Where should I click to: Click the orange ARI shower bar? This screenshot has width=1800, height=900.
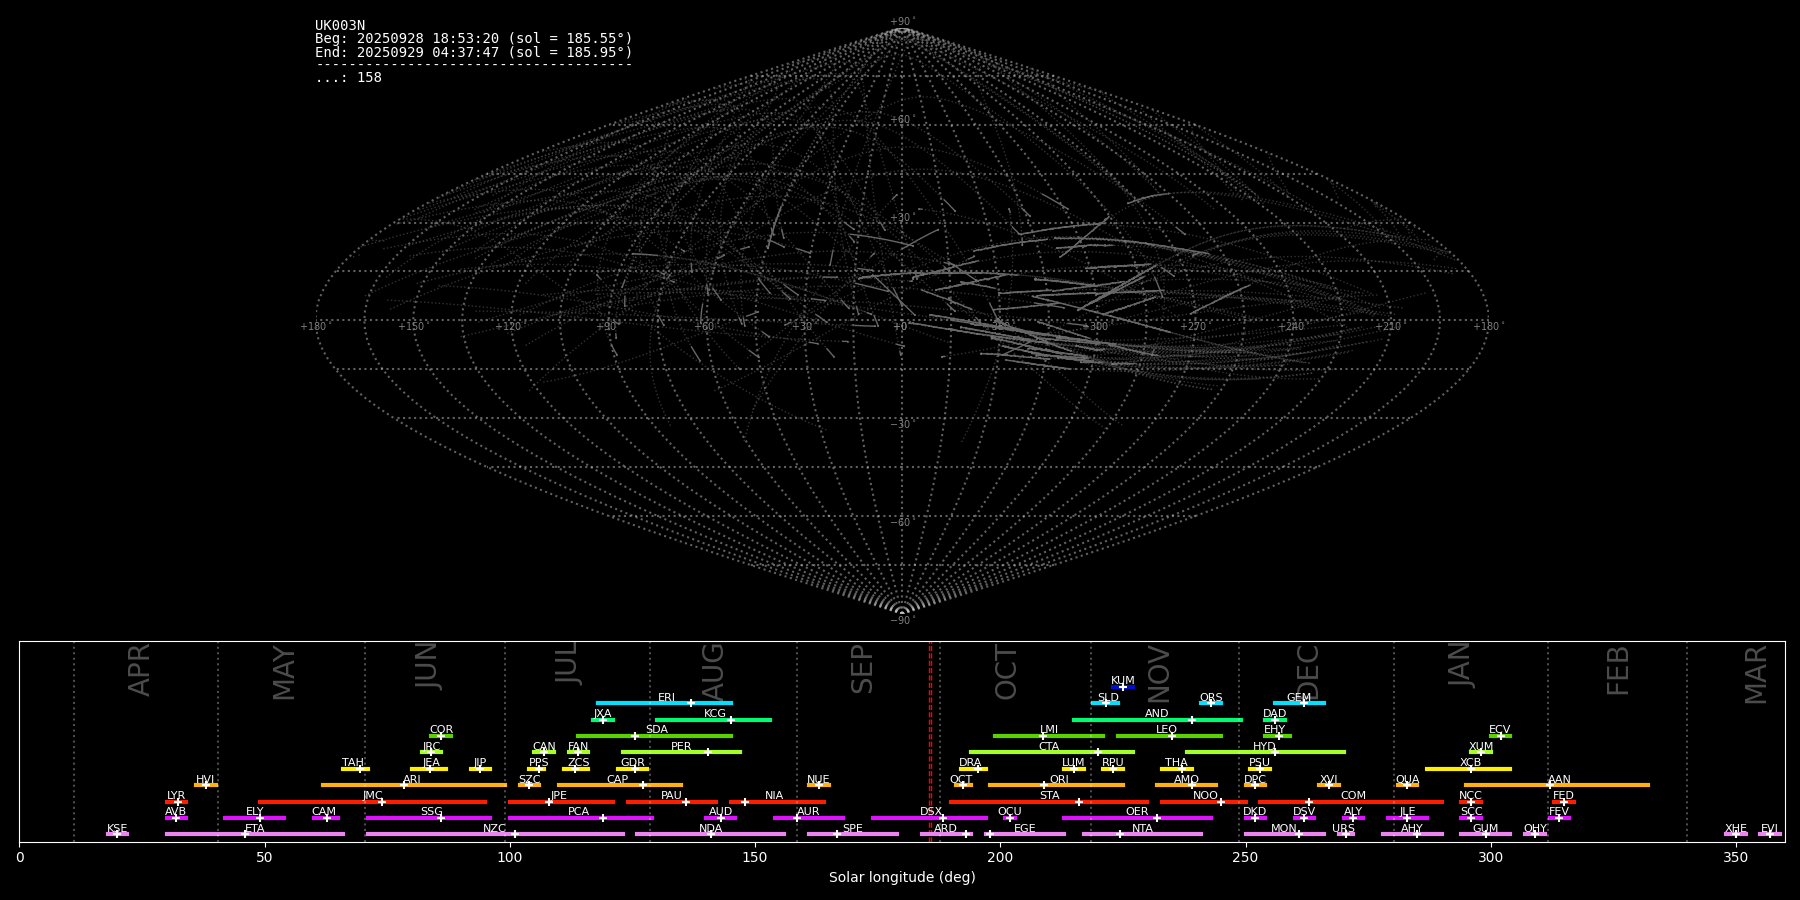(414, 785)
